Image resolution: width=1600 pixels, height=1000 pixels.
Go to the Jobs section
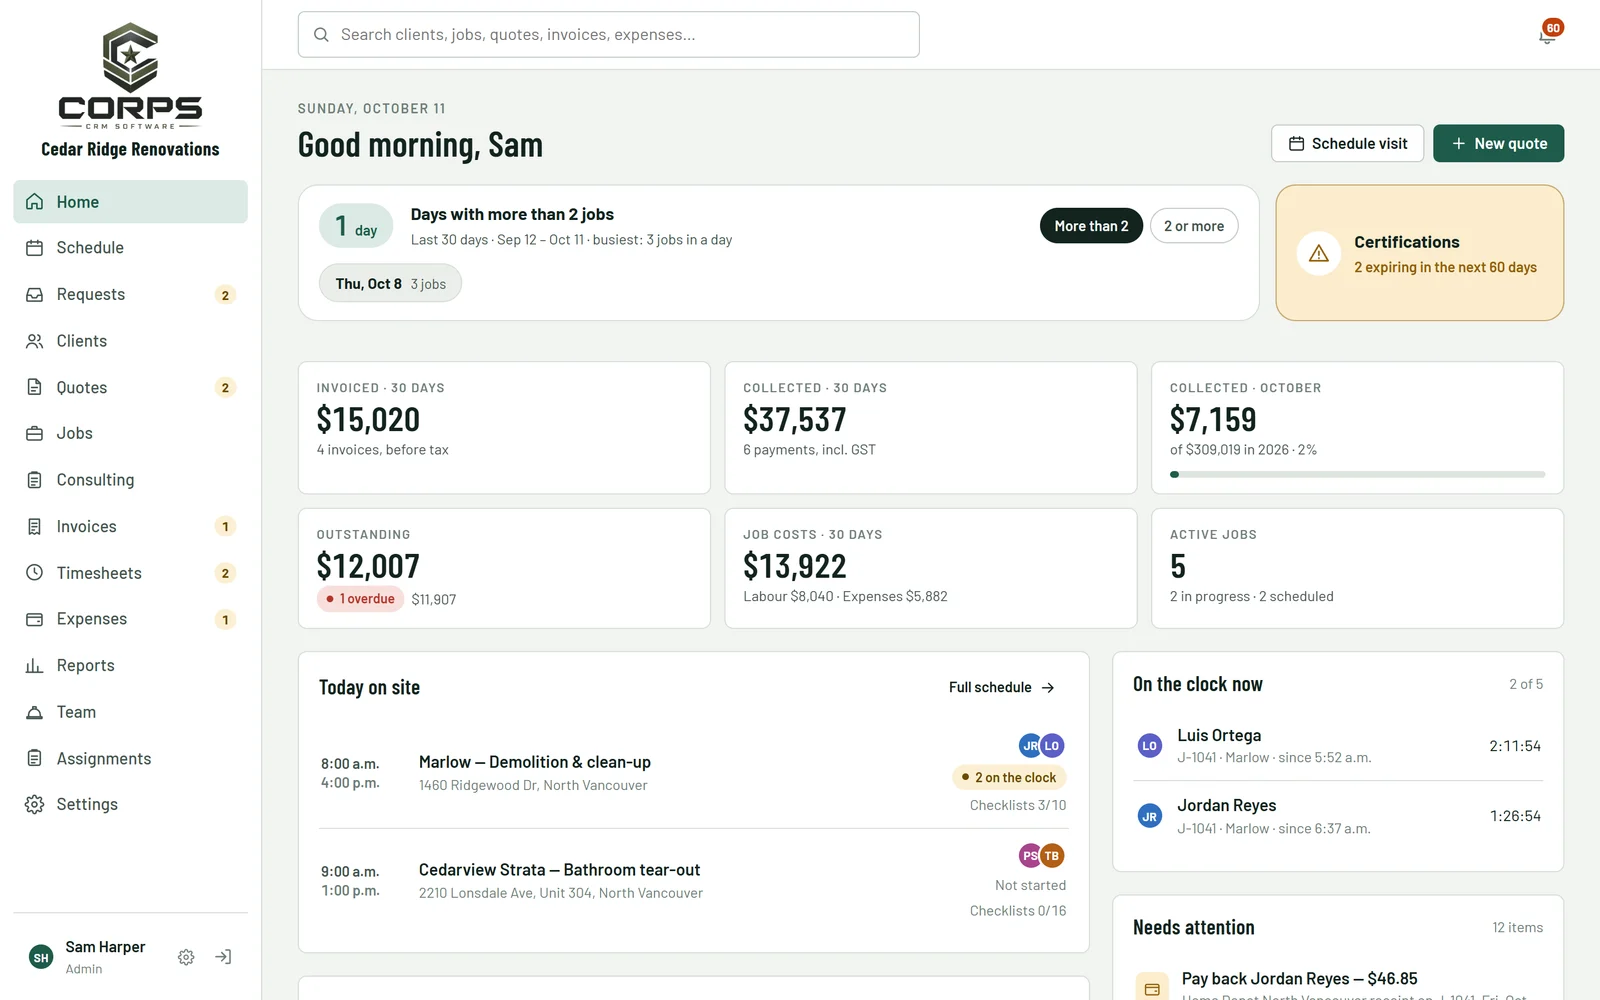[x=130, y=434]
